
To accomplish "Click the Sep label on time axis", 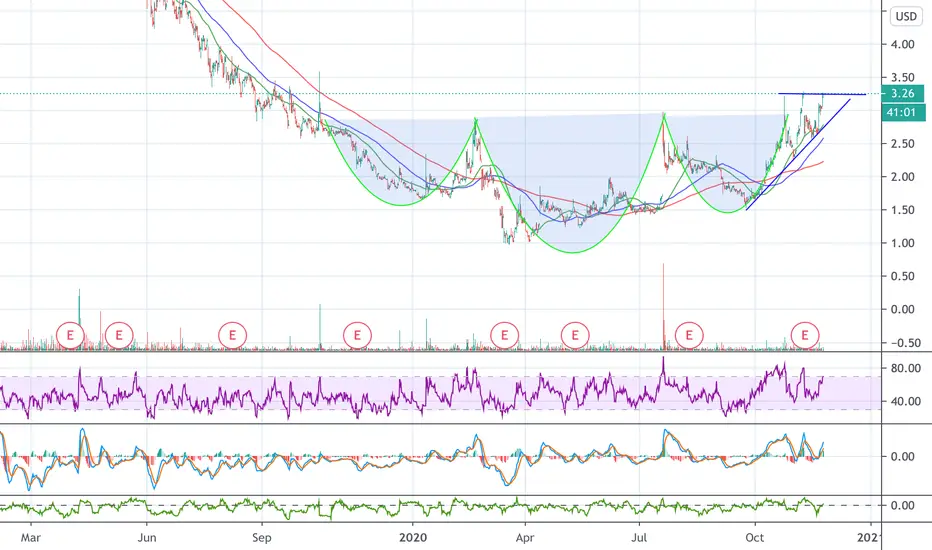I will point(262,538).
